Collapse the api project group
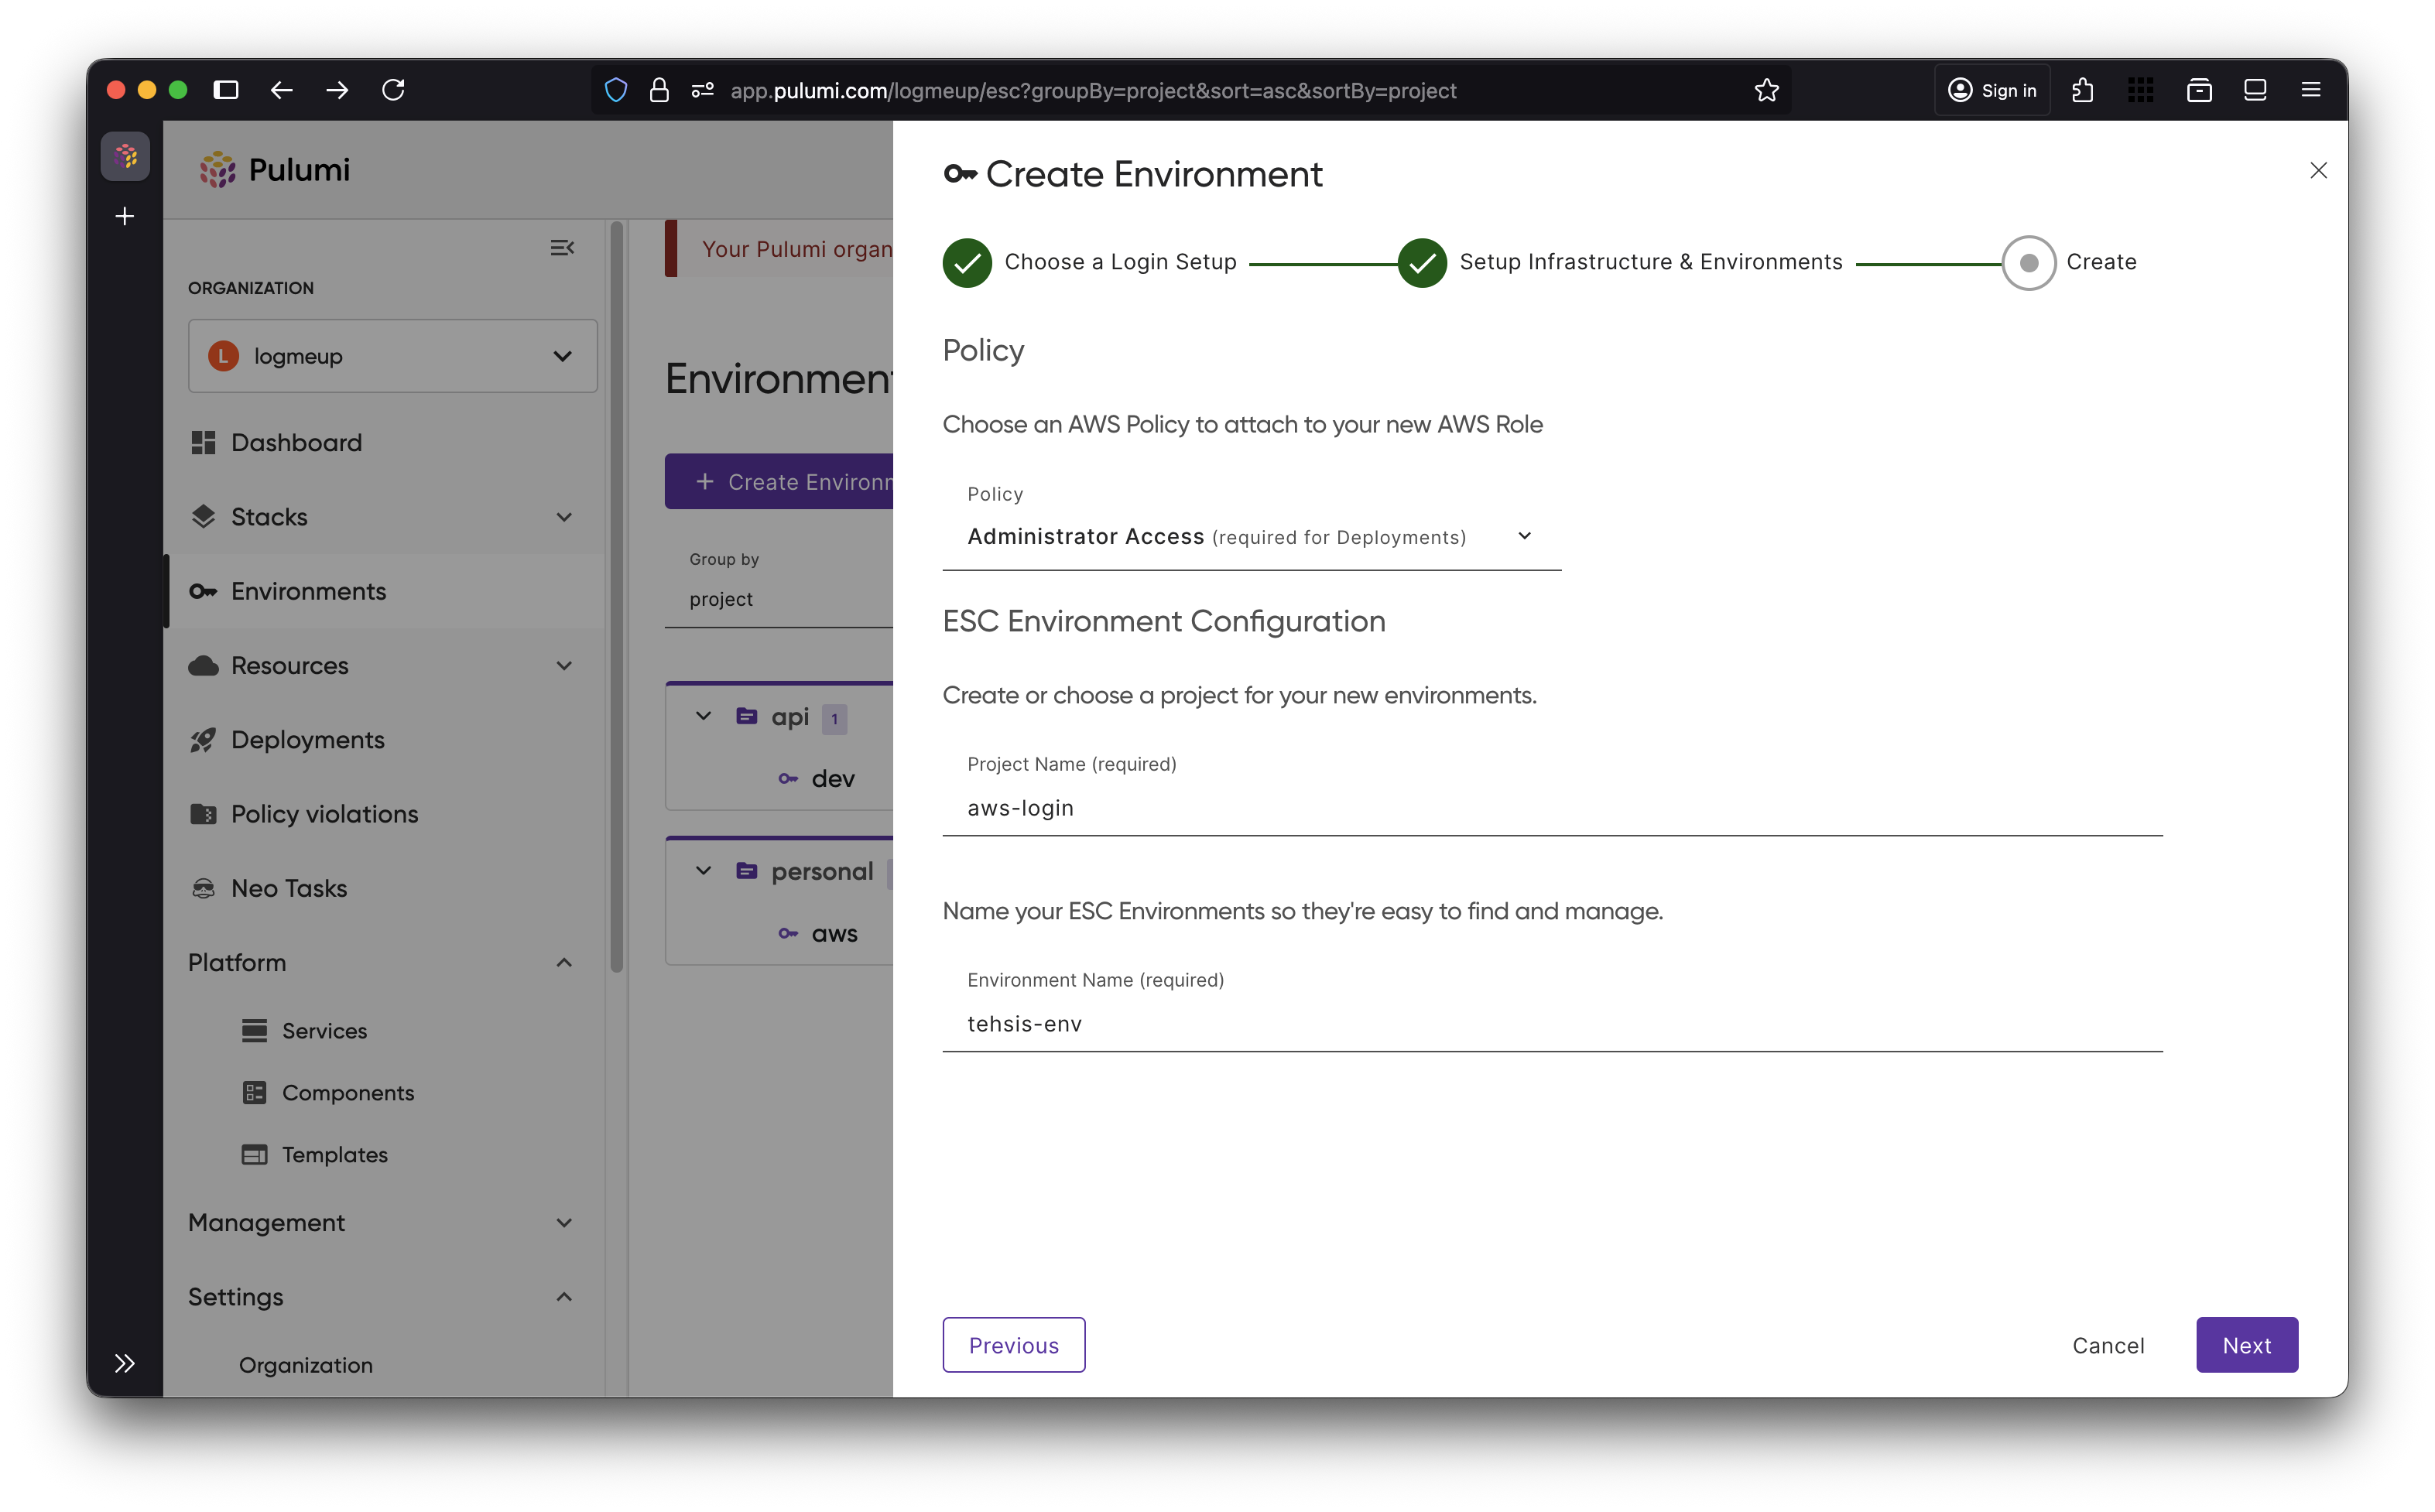This screenshot has height=1512, width=2435. (x=703, y=716)
